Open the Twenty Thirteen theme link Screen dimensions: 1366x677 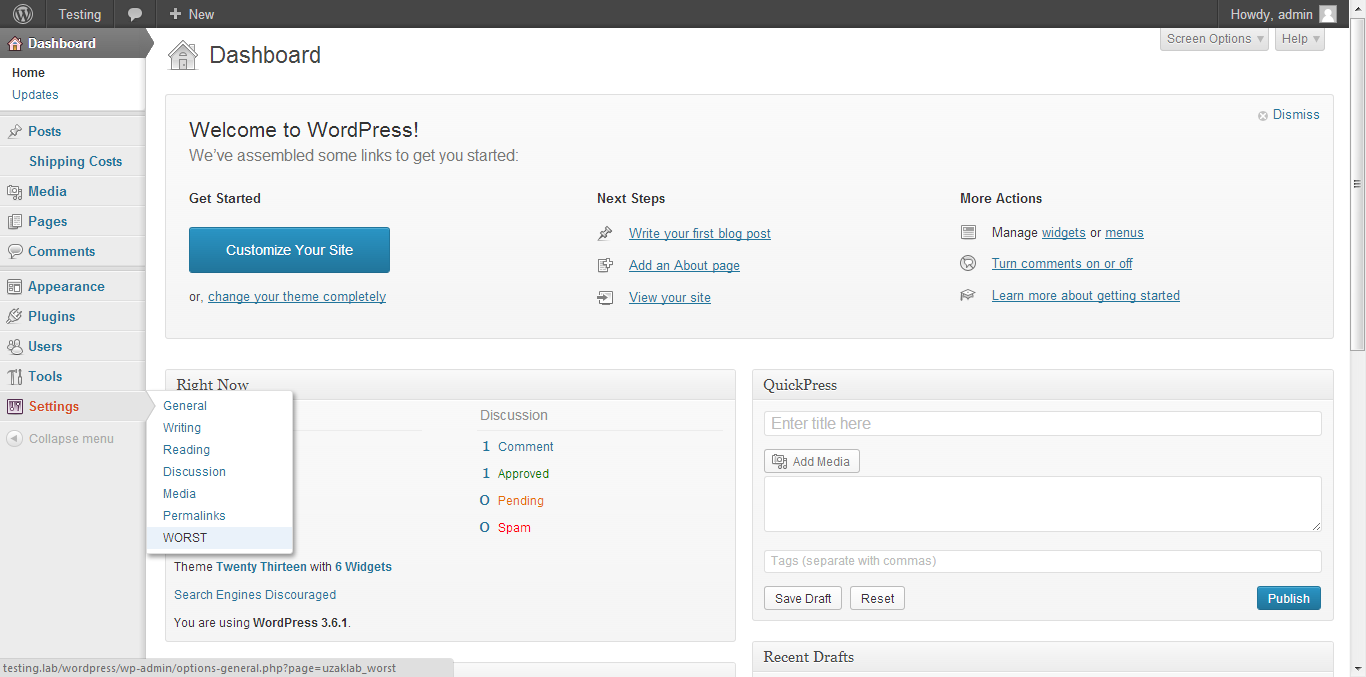[261, 567]
